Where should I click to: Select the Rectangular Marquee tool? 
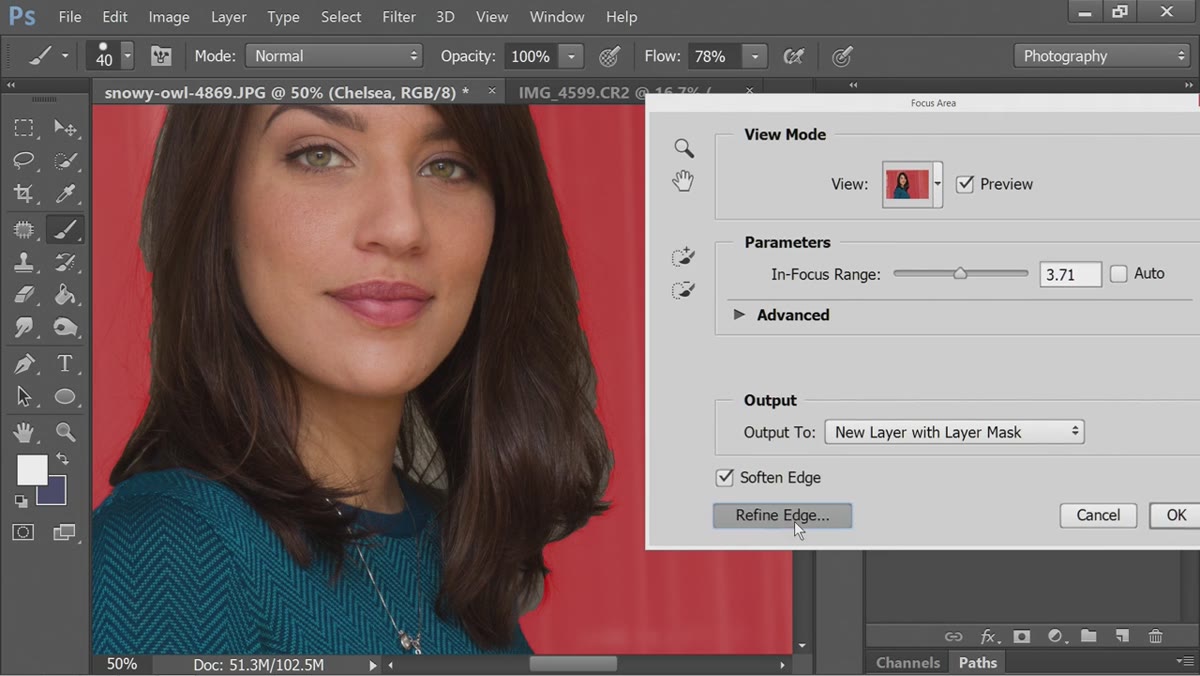(24, 128)
